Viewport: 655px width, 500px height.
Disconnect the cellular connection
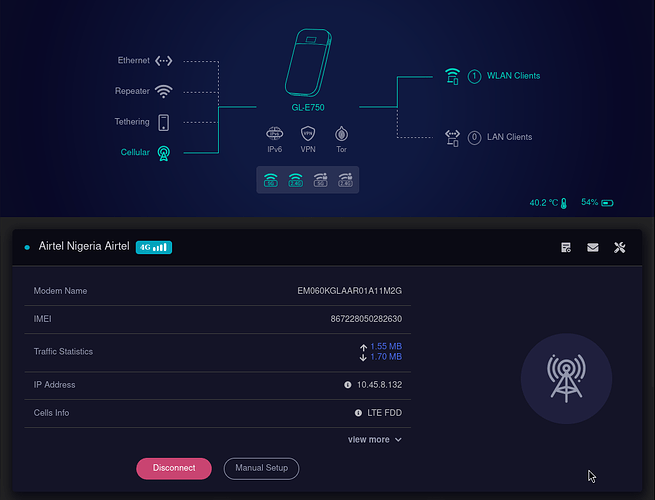174,468
